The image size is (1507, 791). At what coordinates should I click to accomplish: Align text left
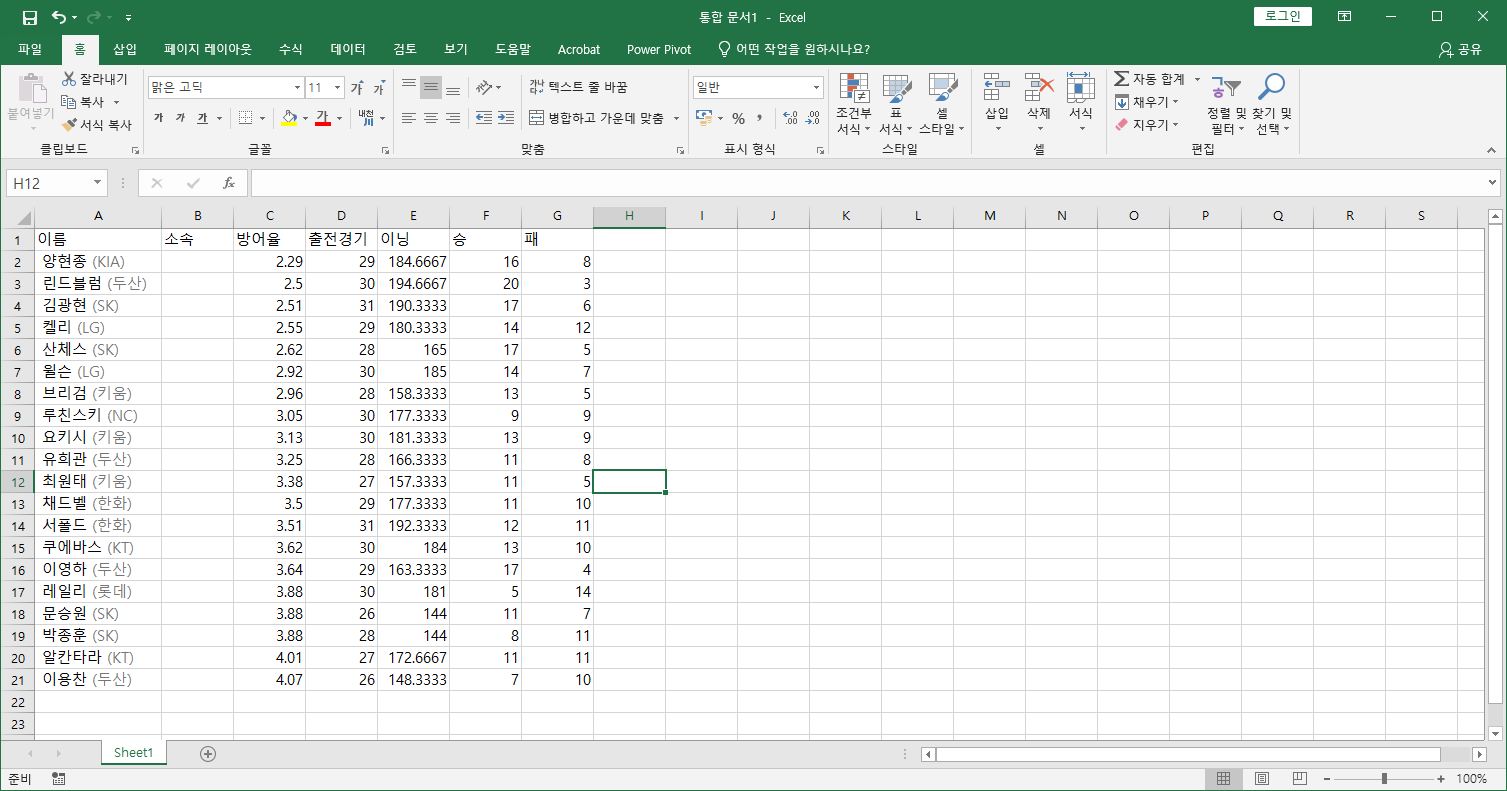(409, 118)
